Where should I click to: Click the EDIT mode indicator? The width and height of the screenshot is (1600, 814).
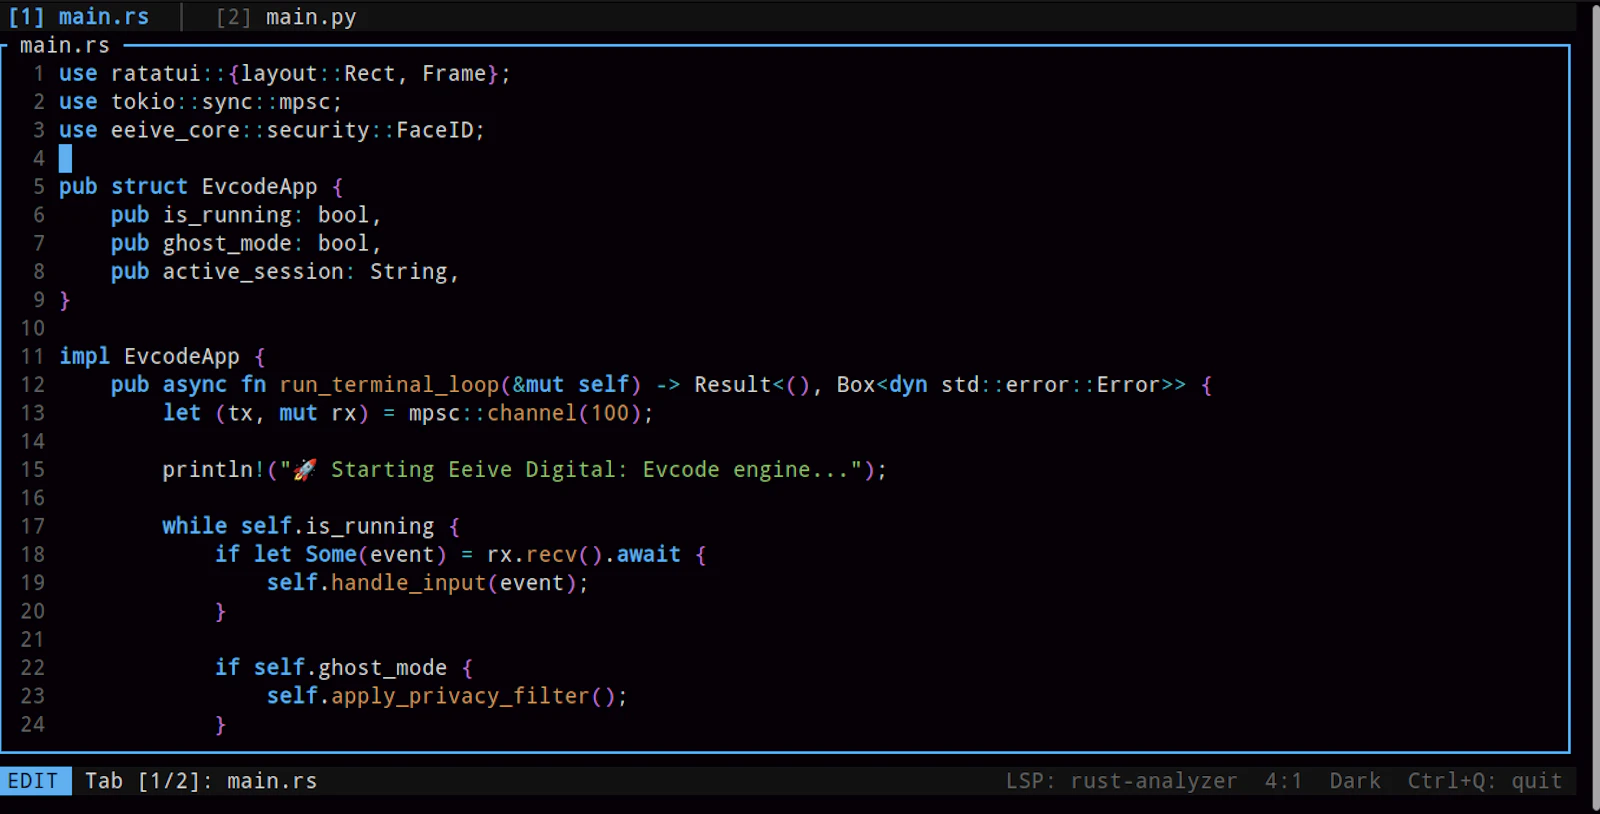click(33, 781)
